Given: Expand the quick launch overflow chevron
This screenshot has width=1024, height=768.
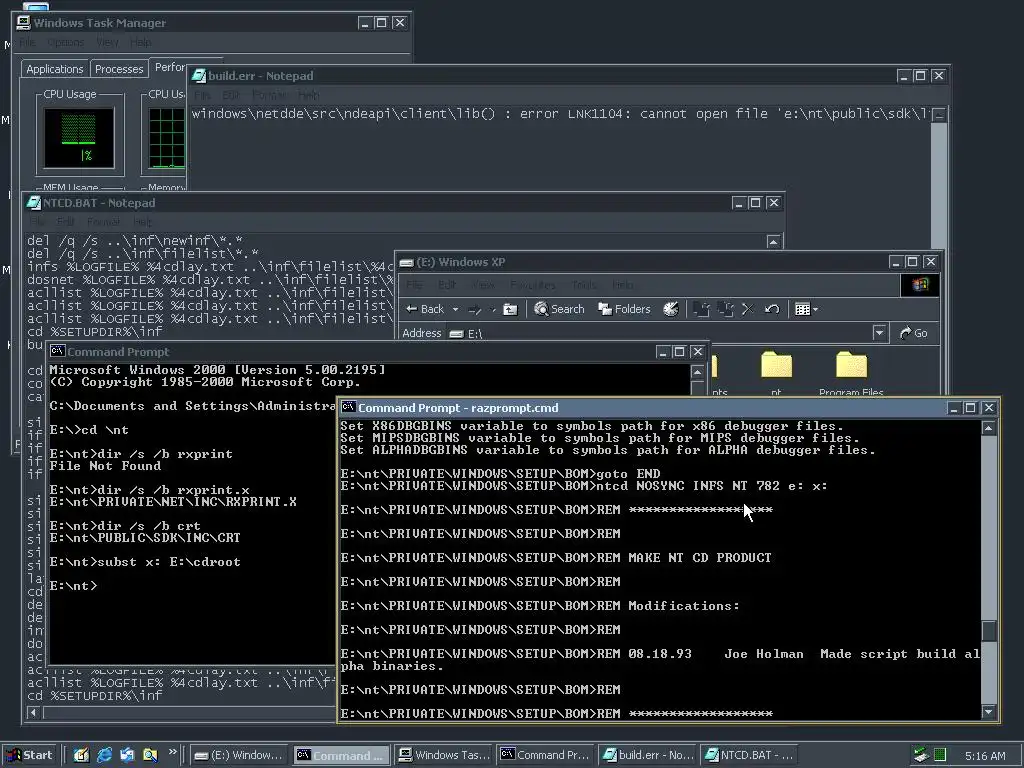Looking at the screenshot, I should (172, 752).
